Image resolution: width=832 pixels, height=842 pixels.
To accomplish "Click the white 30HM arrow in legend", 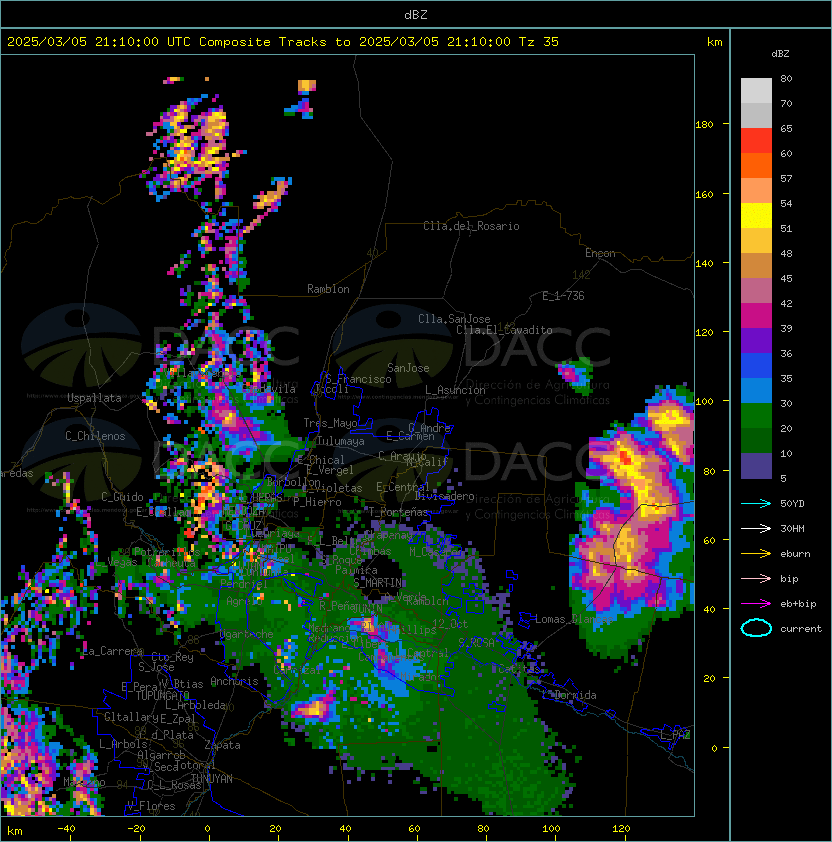I will tap(756, 528).
